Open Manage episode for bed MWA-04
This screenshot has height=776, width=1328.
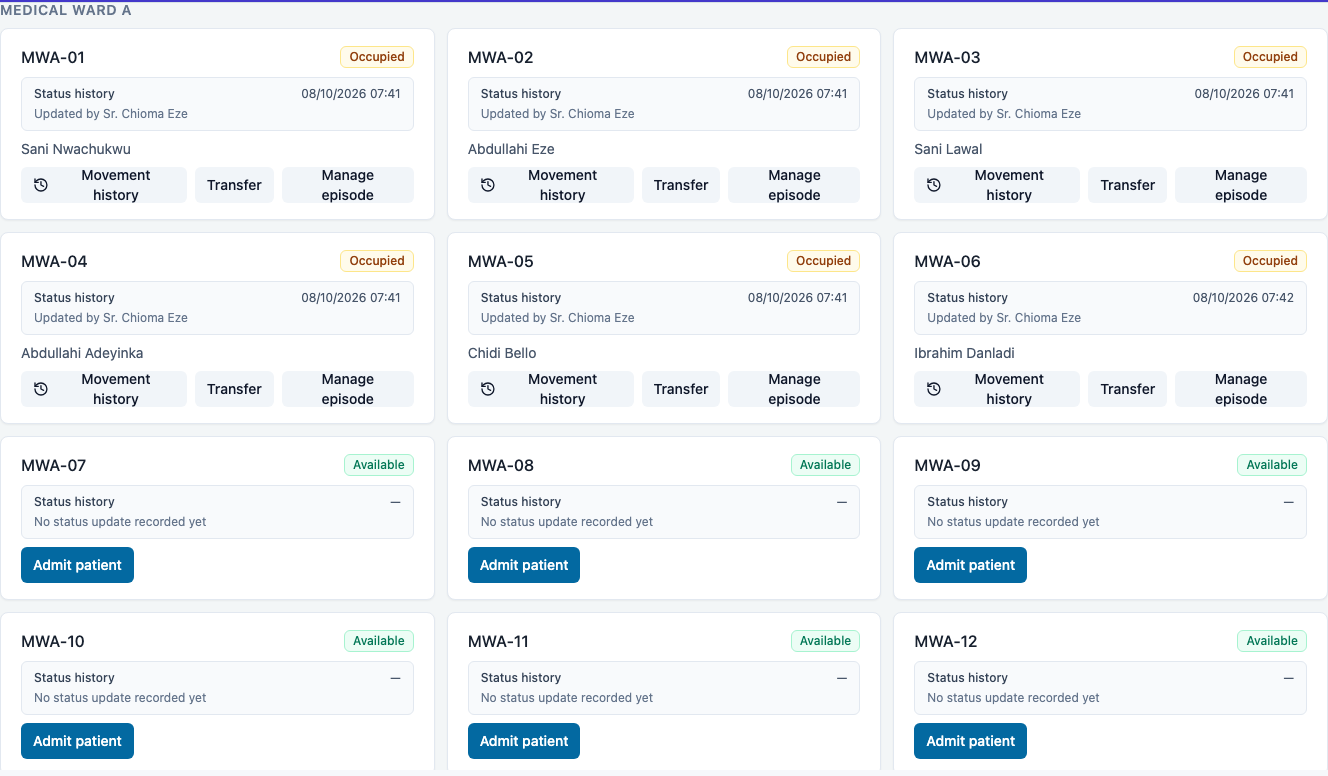click(348, 389)
